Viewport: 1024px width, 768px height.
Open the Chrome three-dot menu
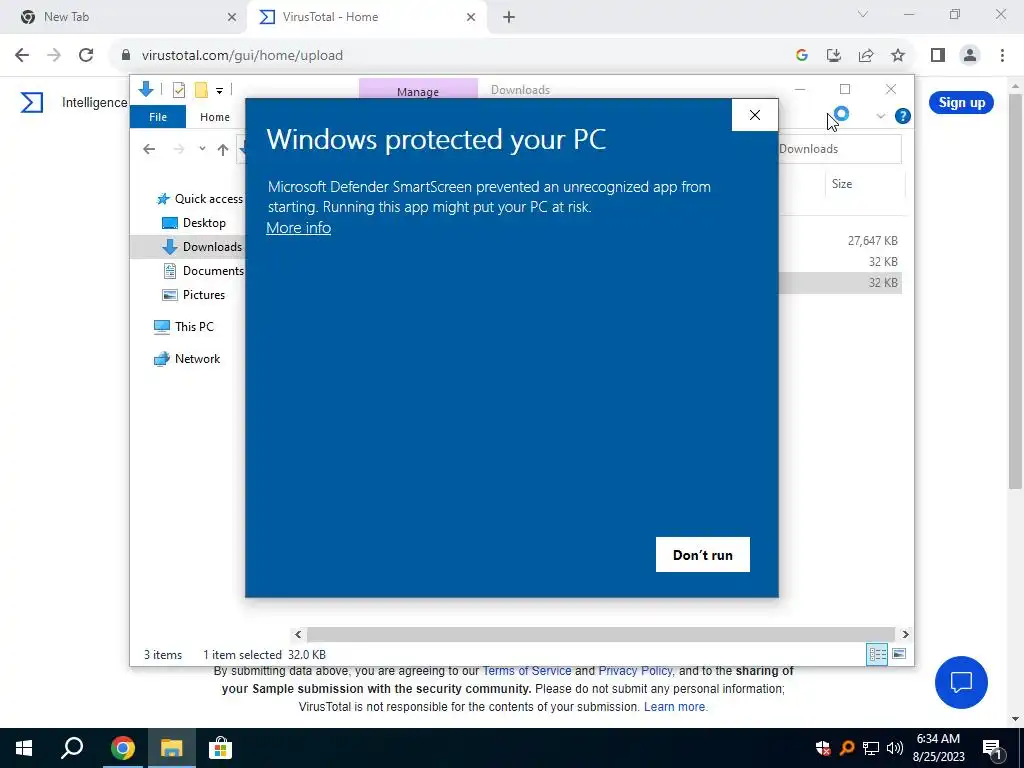[1002, 56]
